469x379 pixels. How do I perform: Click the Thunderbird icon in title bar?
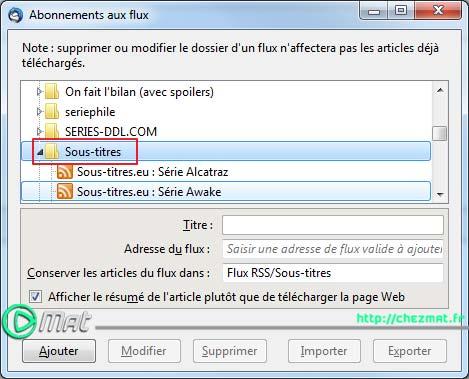[x=15, y=15]
